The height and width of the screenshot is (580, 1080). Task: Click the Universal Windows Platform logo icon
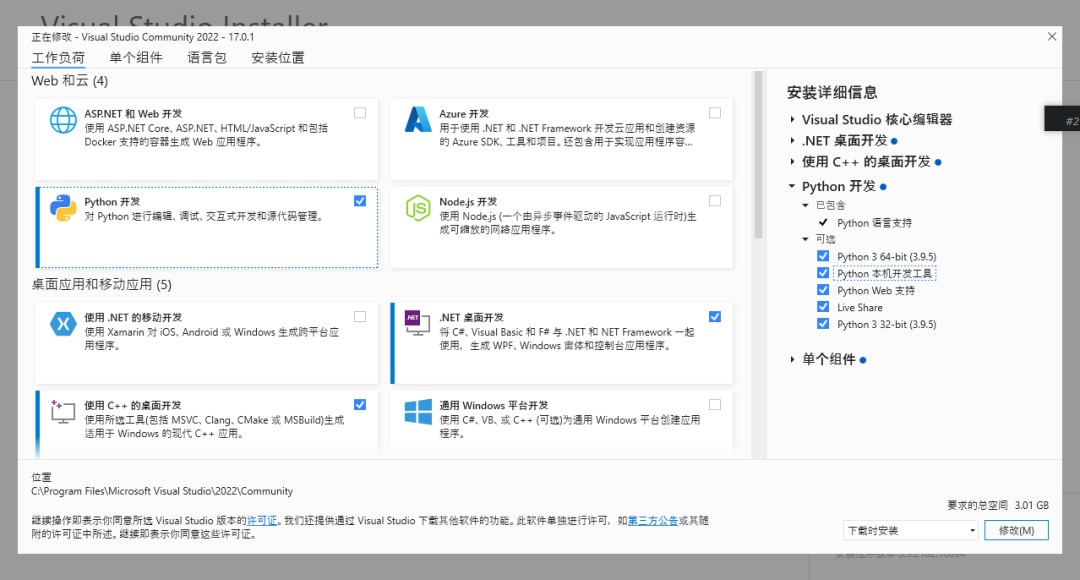[418, 412]
